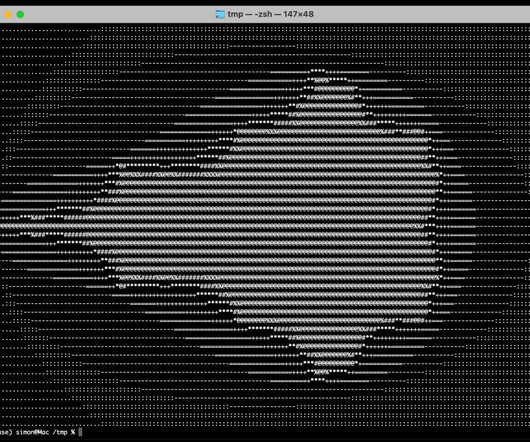Click the shell prompt 'simon@Mac /tmp %'
This screenshot has width=530, height=442.
point(46,432)
